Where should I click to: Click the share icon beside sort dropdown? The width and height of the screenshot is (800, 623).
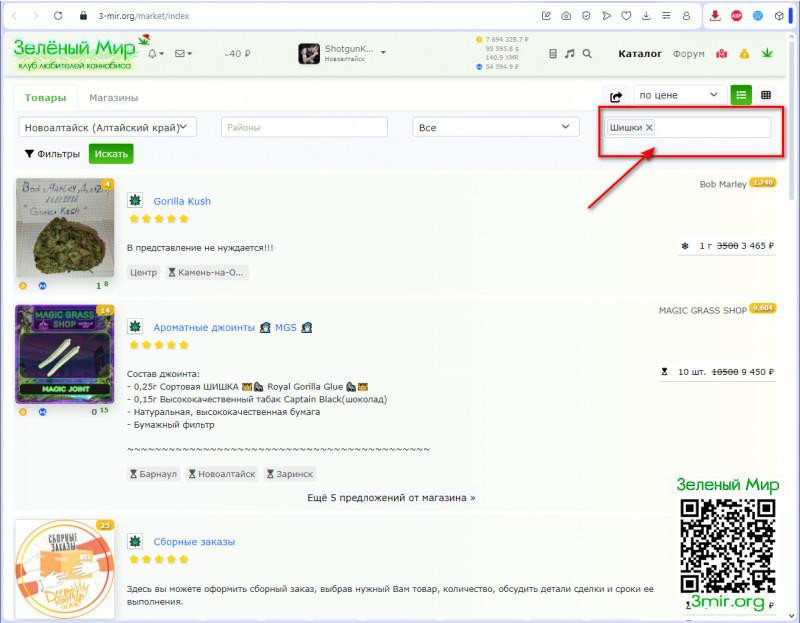616,96
